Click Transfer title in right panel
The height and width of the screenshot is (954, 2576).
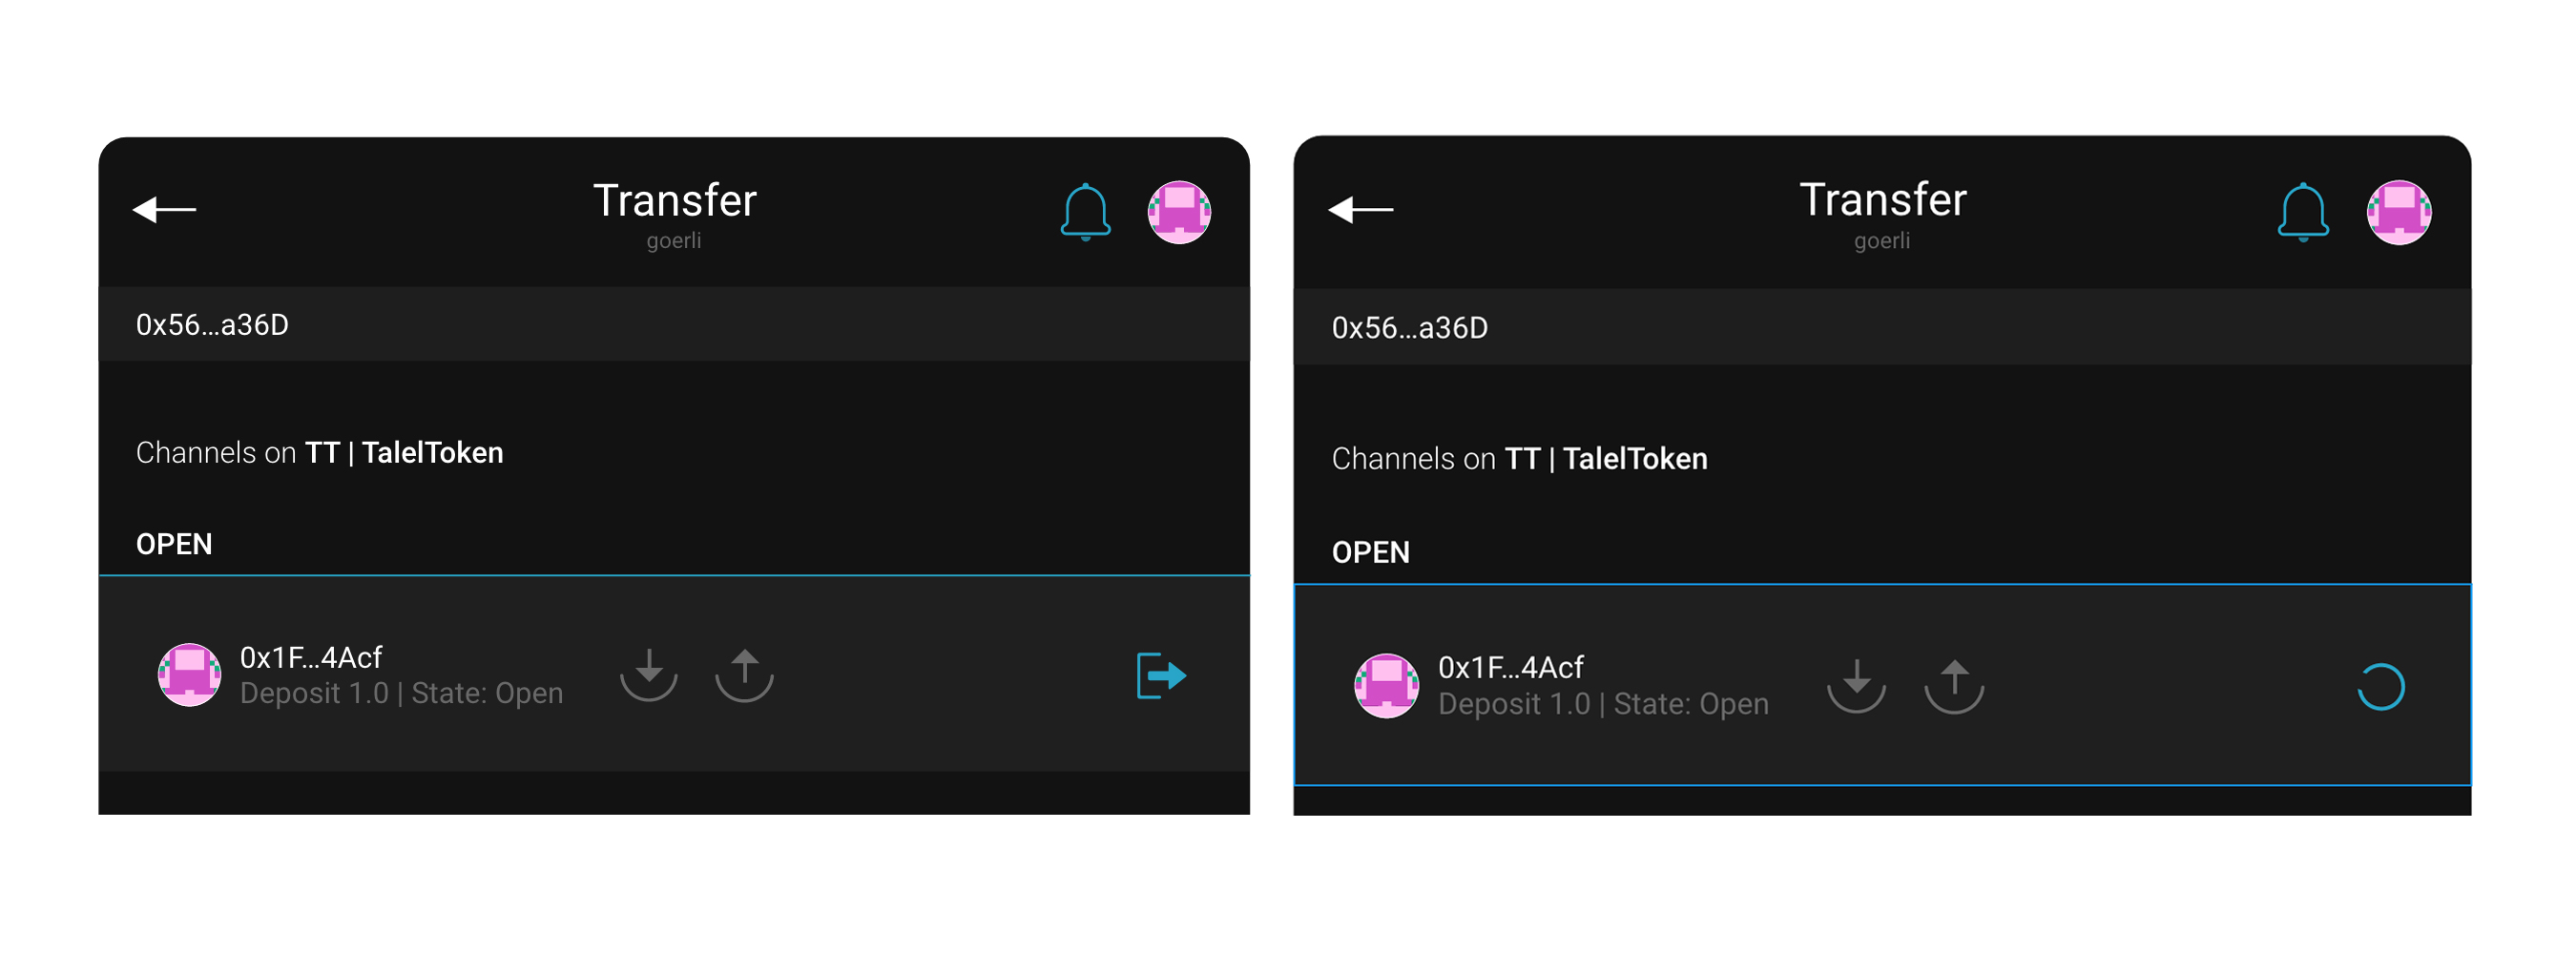(x=1883, y=200)
